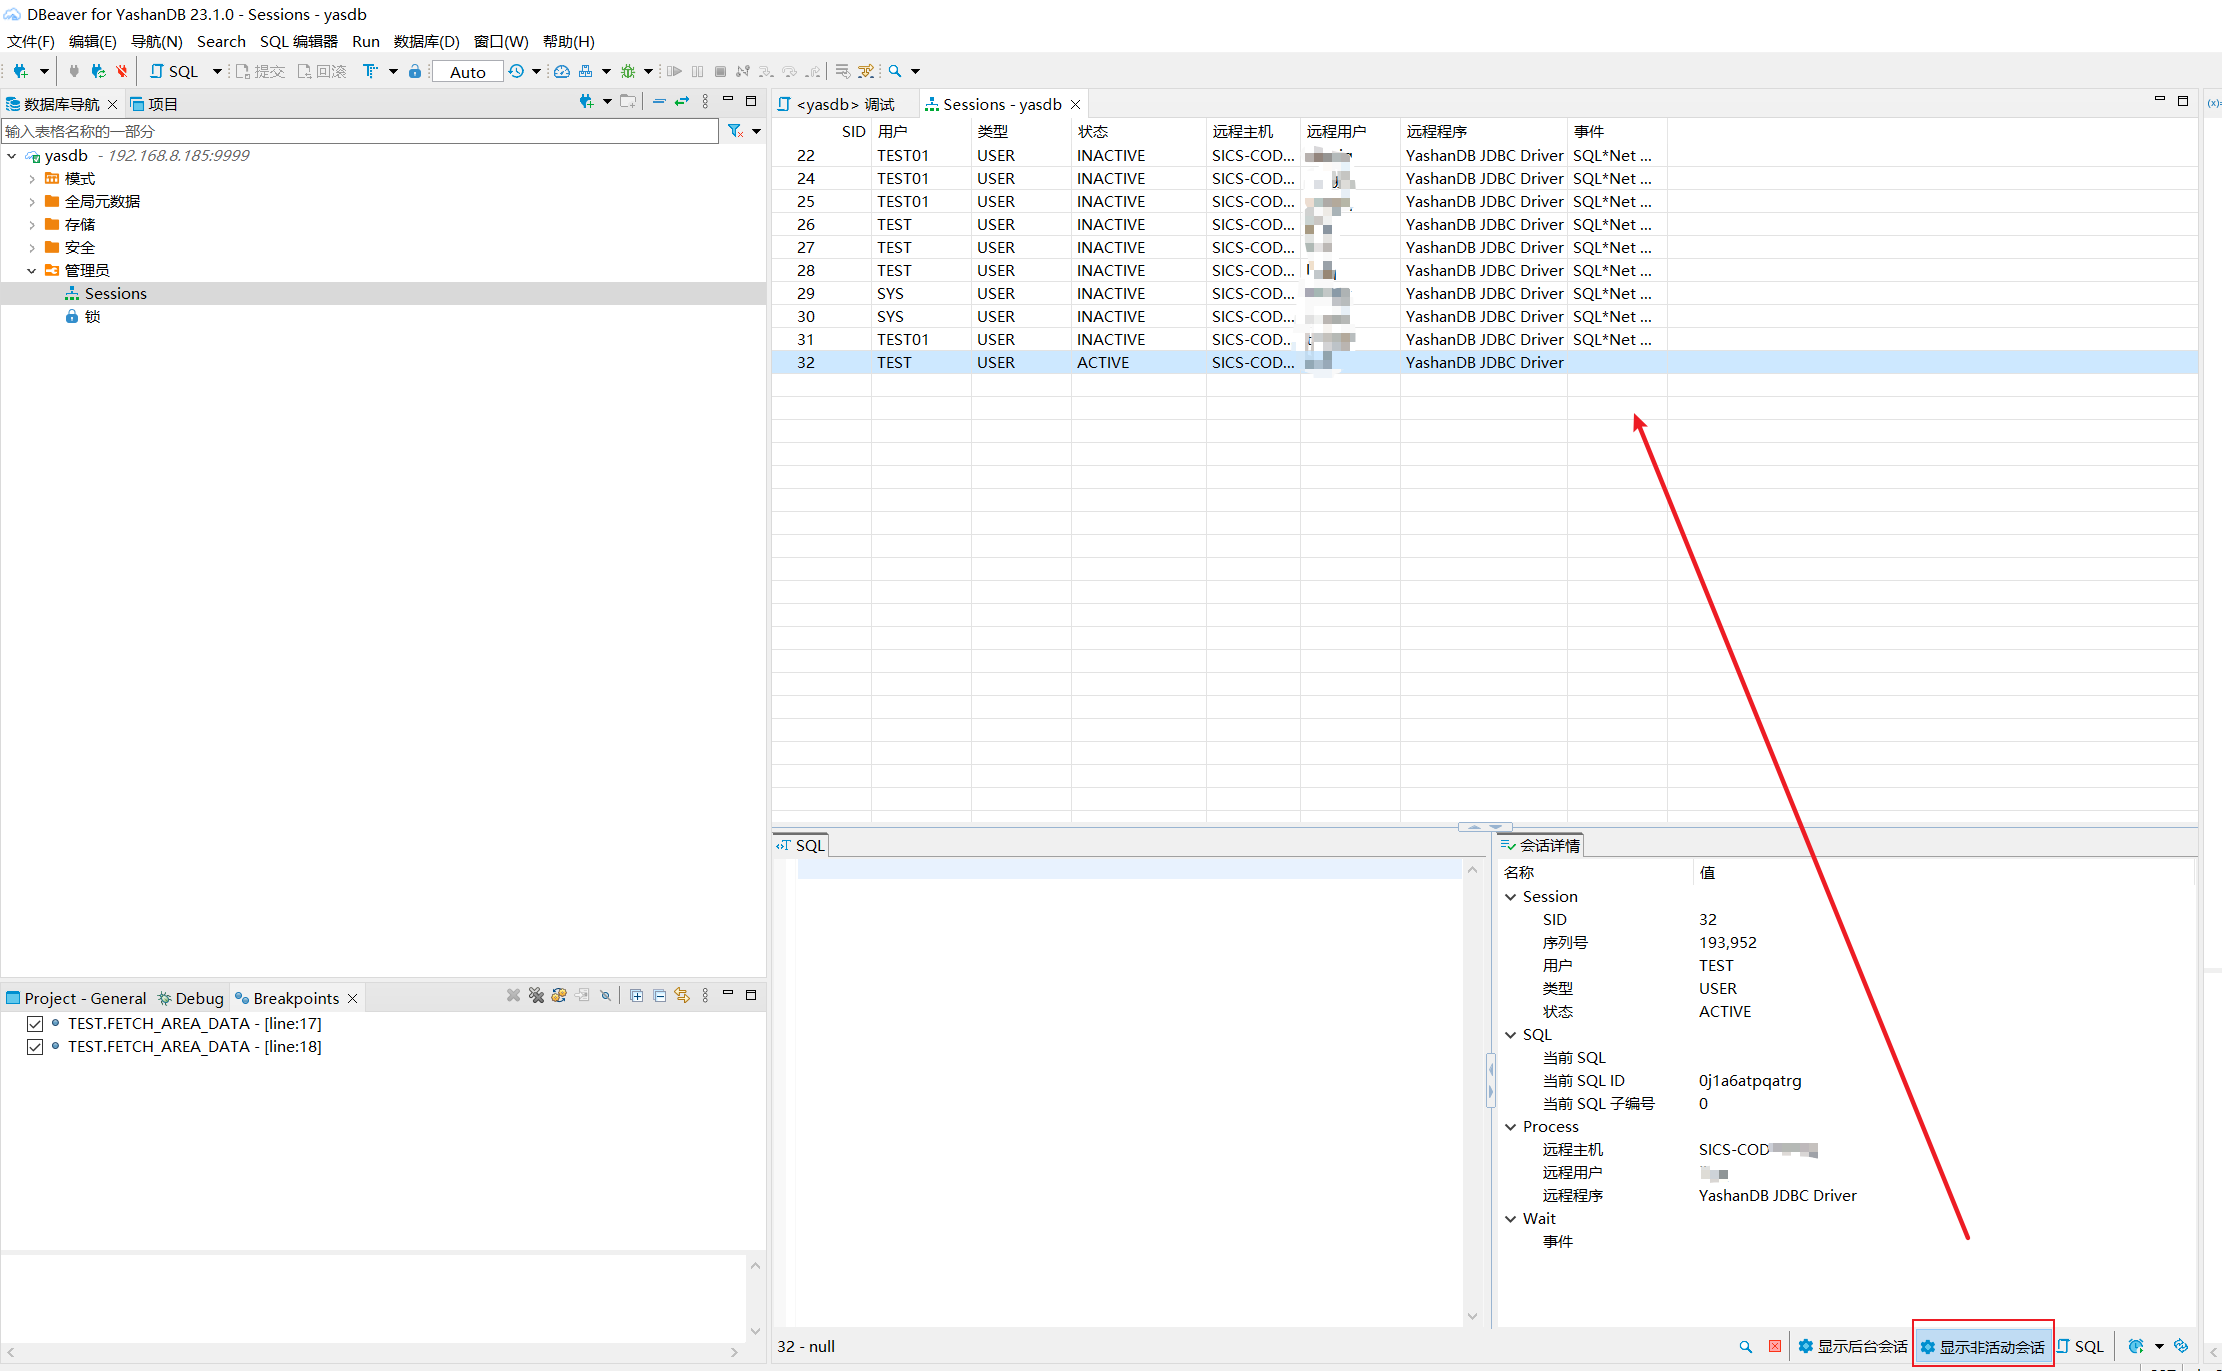The width and height of the screenshot is (2222, 1371).
Task: Click the auto-refresh clock icon in Sessions bar
Action: [2136, 1346]
